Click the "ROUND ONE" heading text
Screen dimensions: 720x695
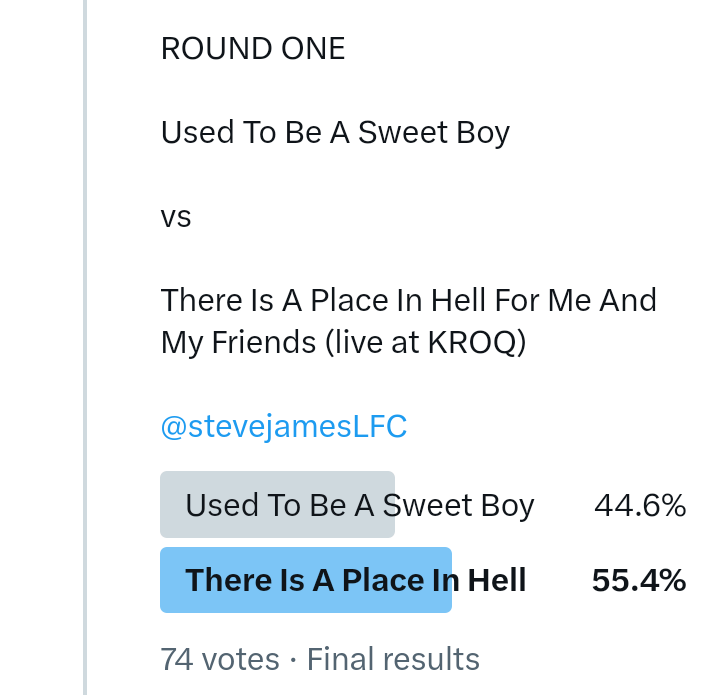pos(253,49)
